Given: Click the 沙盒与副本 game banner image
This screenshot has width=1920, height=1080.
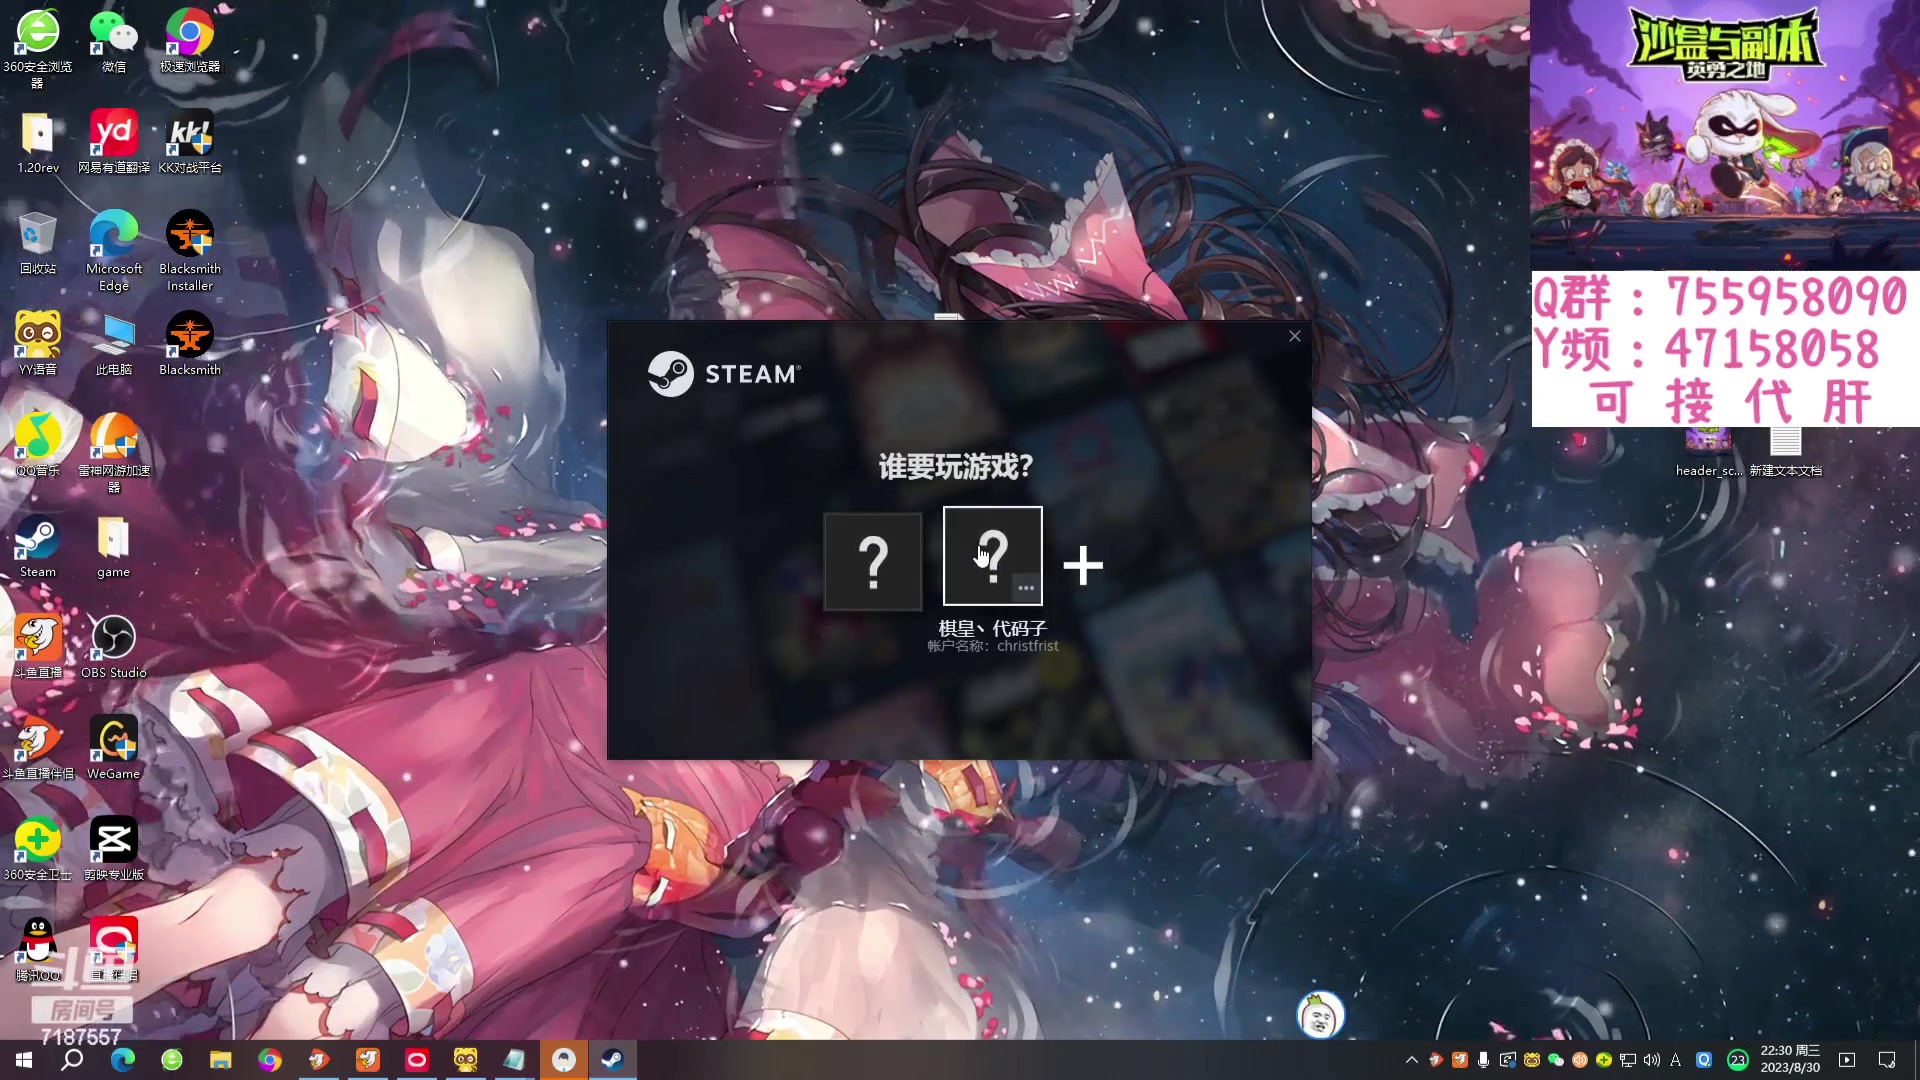Looking at the screenshot, I should pyautogui.click(x=1725, y=135).
